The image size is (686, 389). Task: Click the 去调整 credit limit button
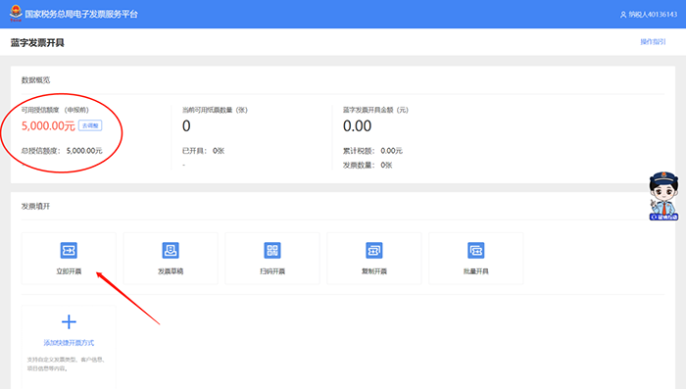point(90,126)
